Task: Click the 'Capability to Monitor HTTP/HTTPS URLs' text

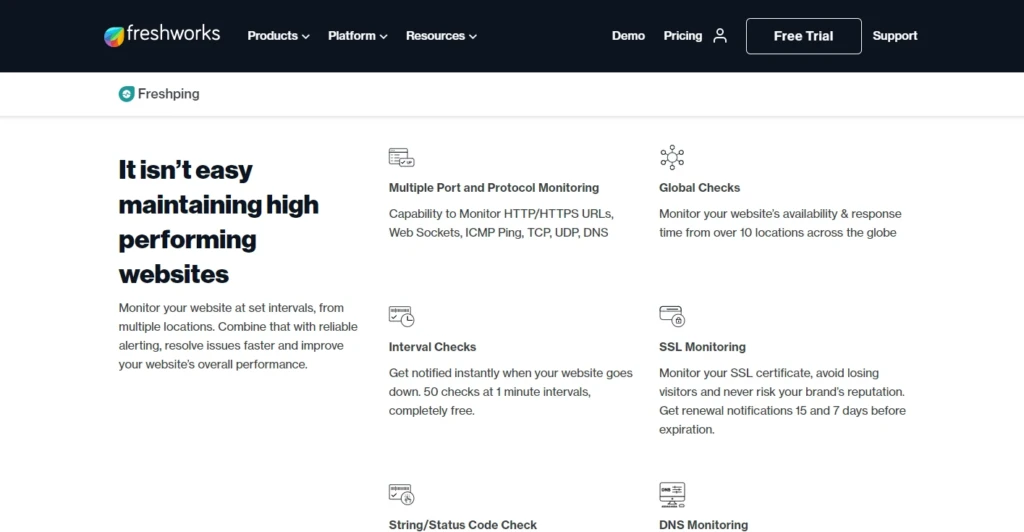Action: pos(501,223)
